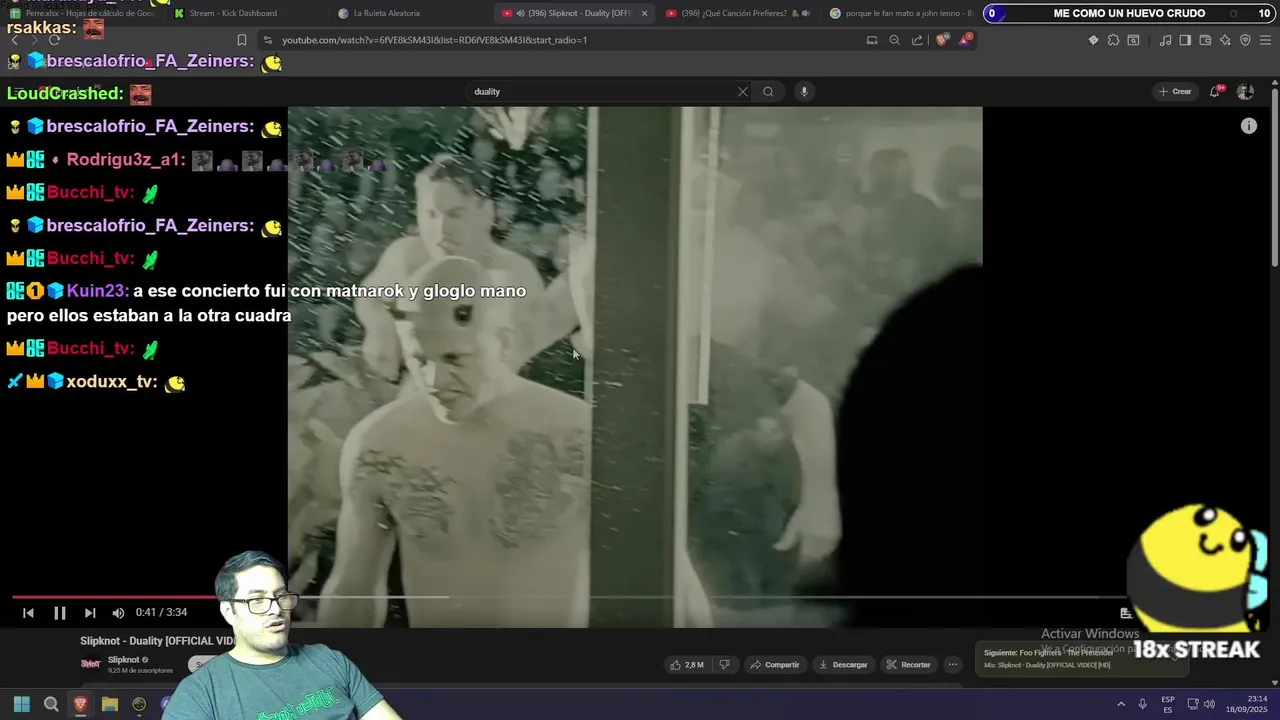This screenshot has width=1280, height=720.
Task: Skip to the next video in player
Action: 90,613
